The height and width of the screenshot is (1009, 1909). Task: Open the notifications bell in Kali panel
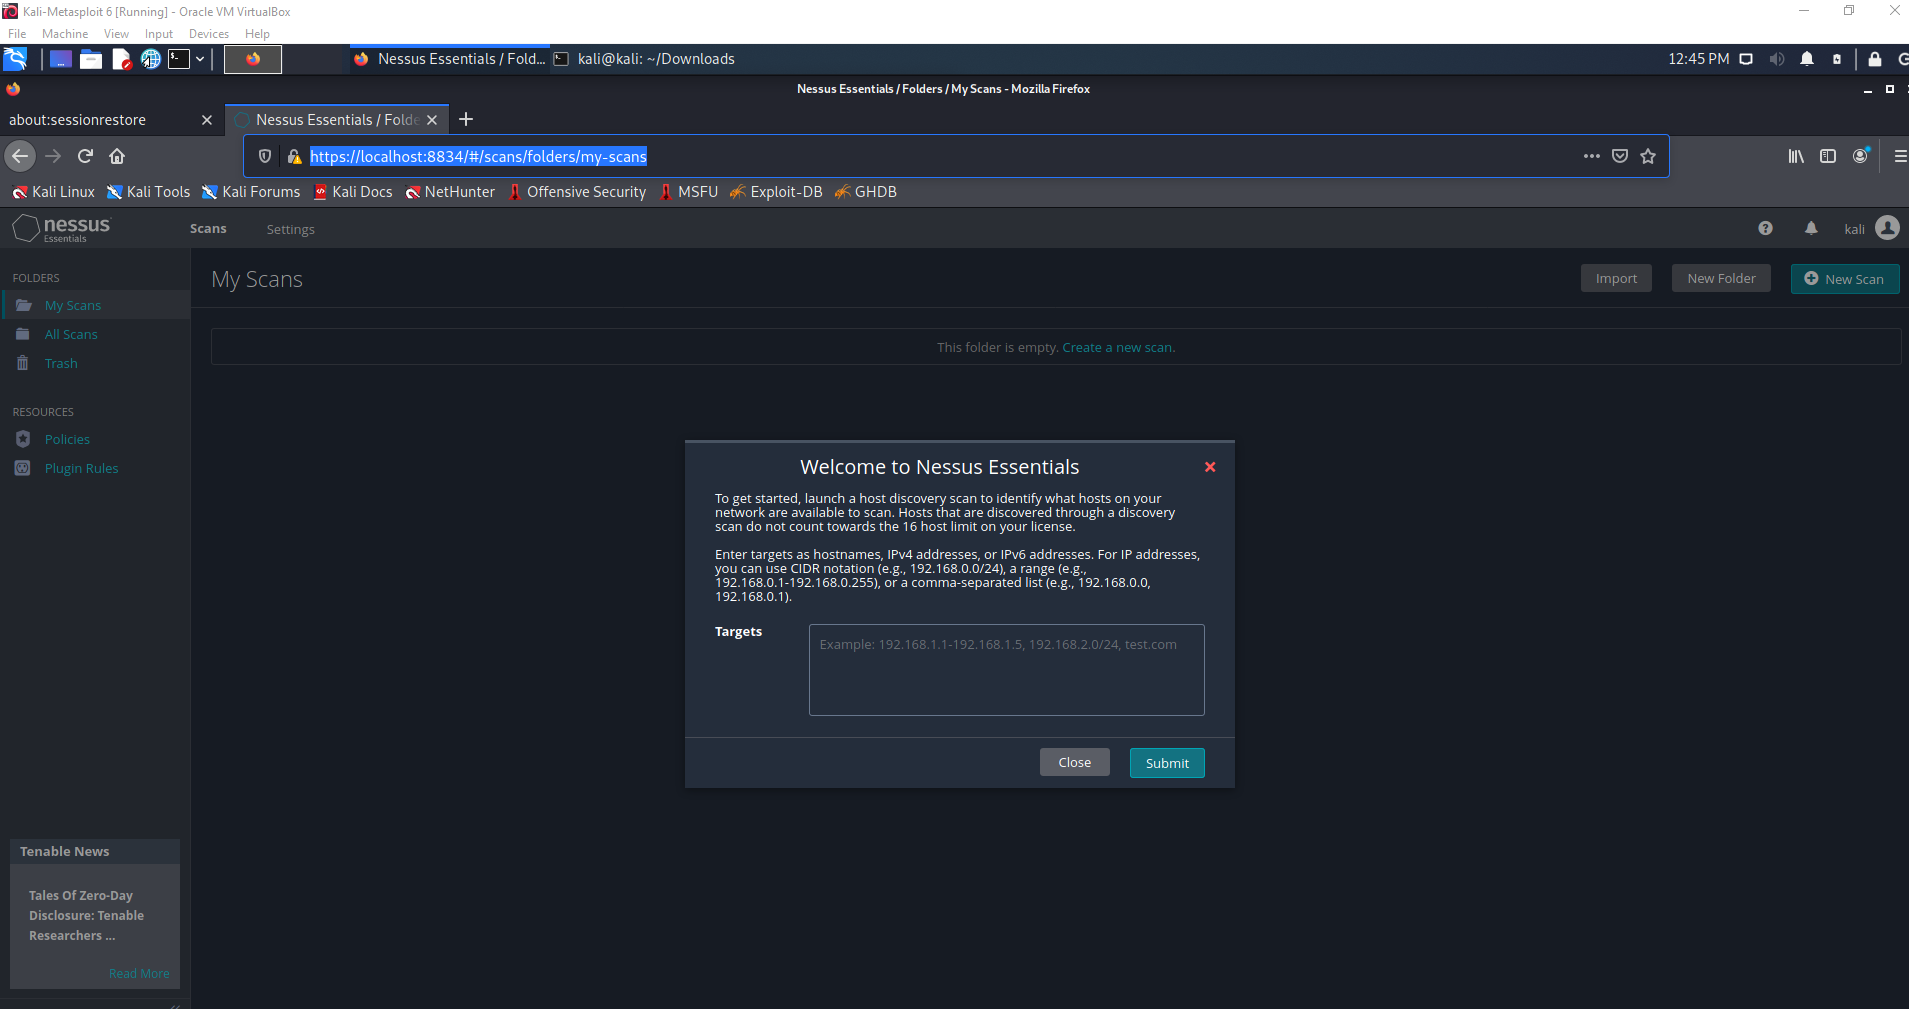tap(1807, 59)
